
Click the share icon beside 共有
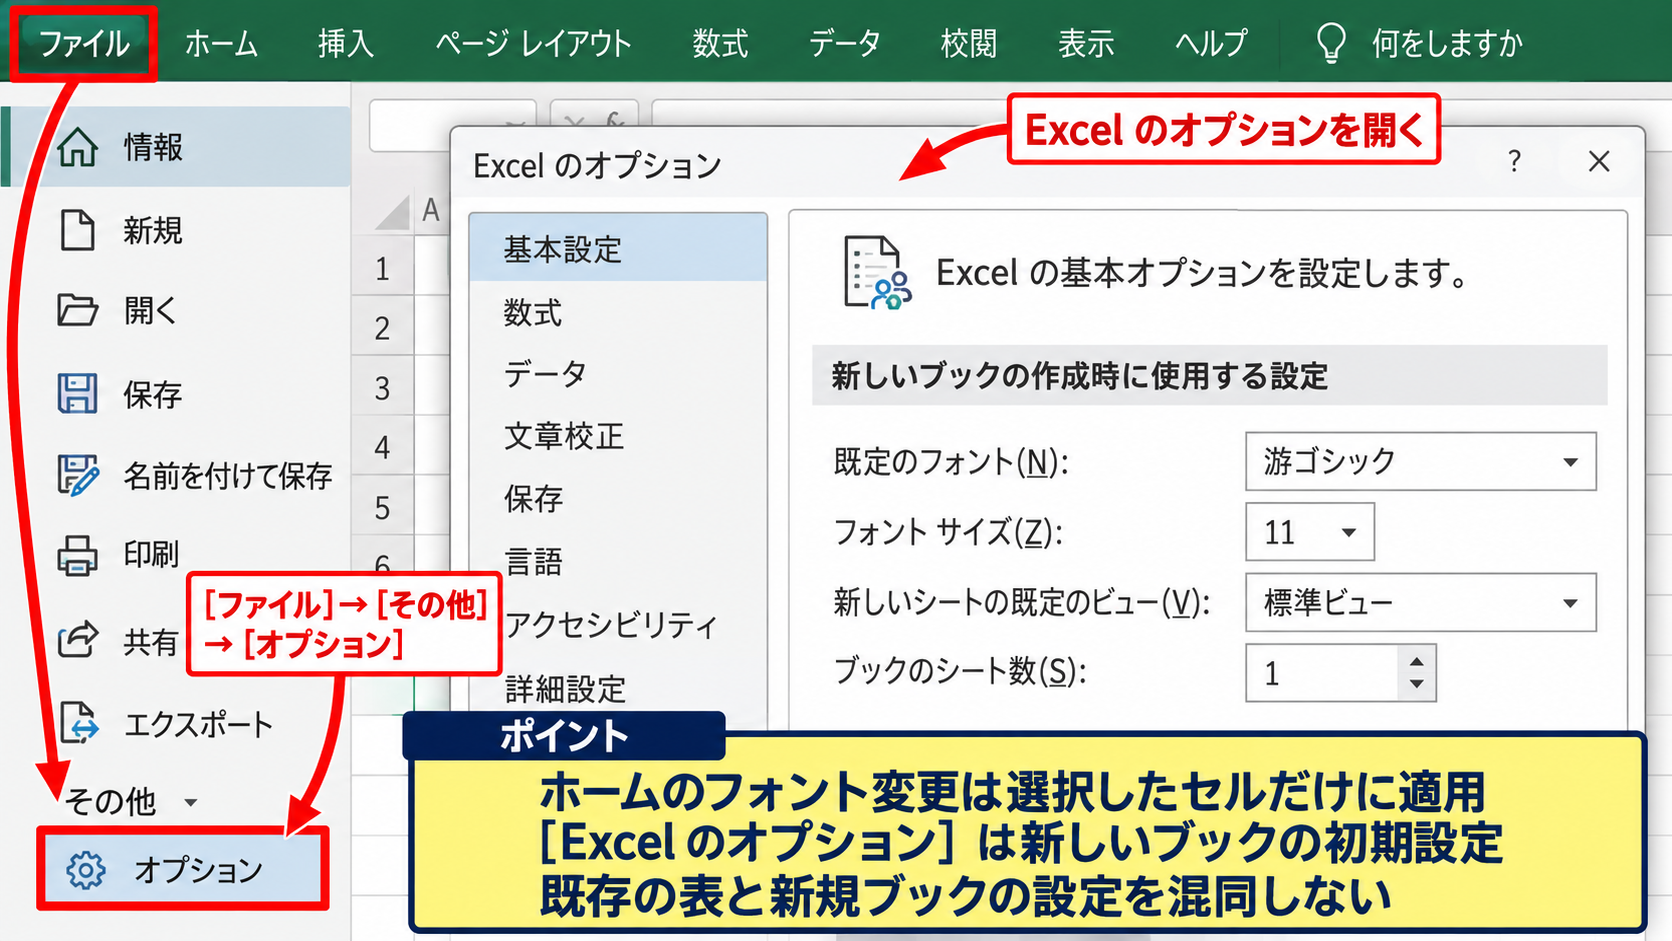[77, 638]
